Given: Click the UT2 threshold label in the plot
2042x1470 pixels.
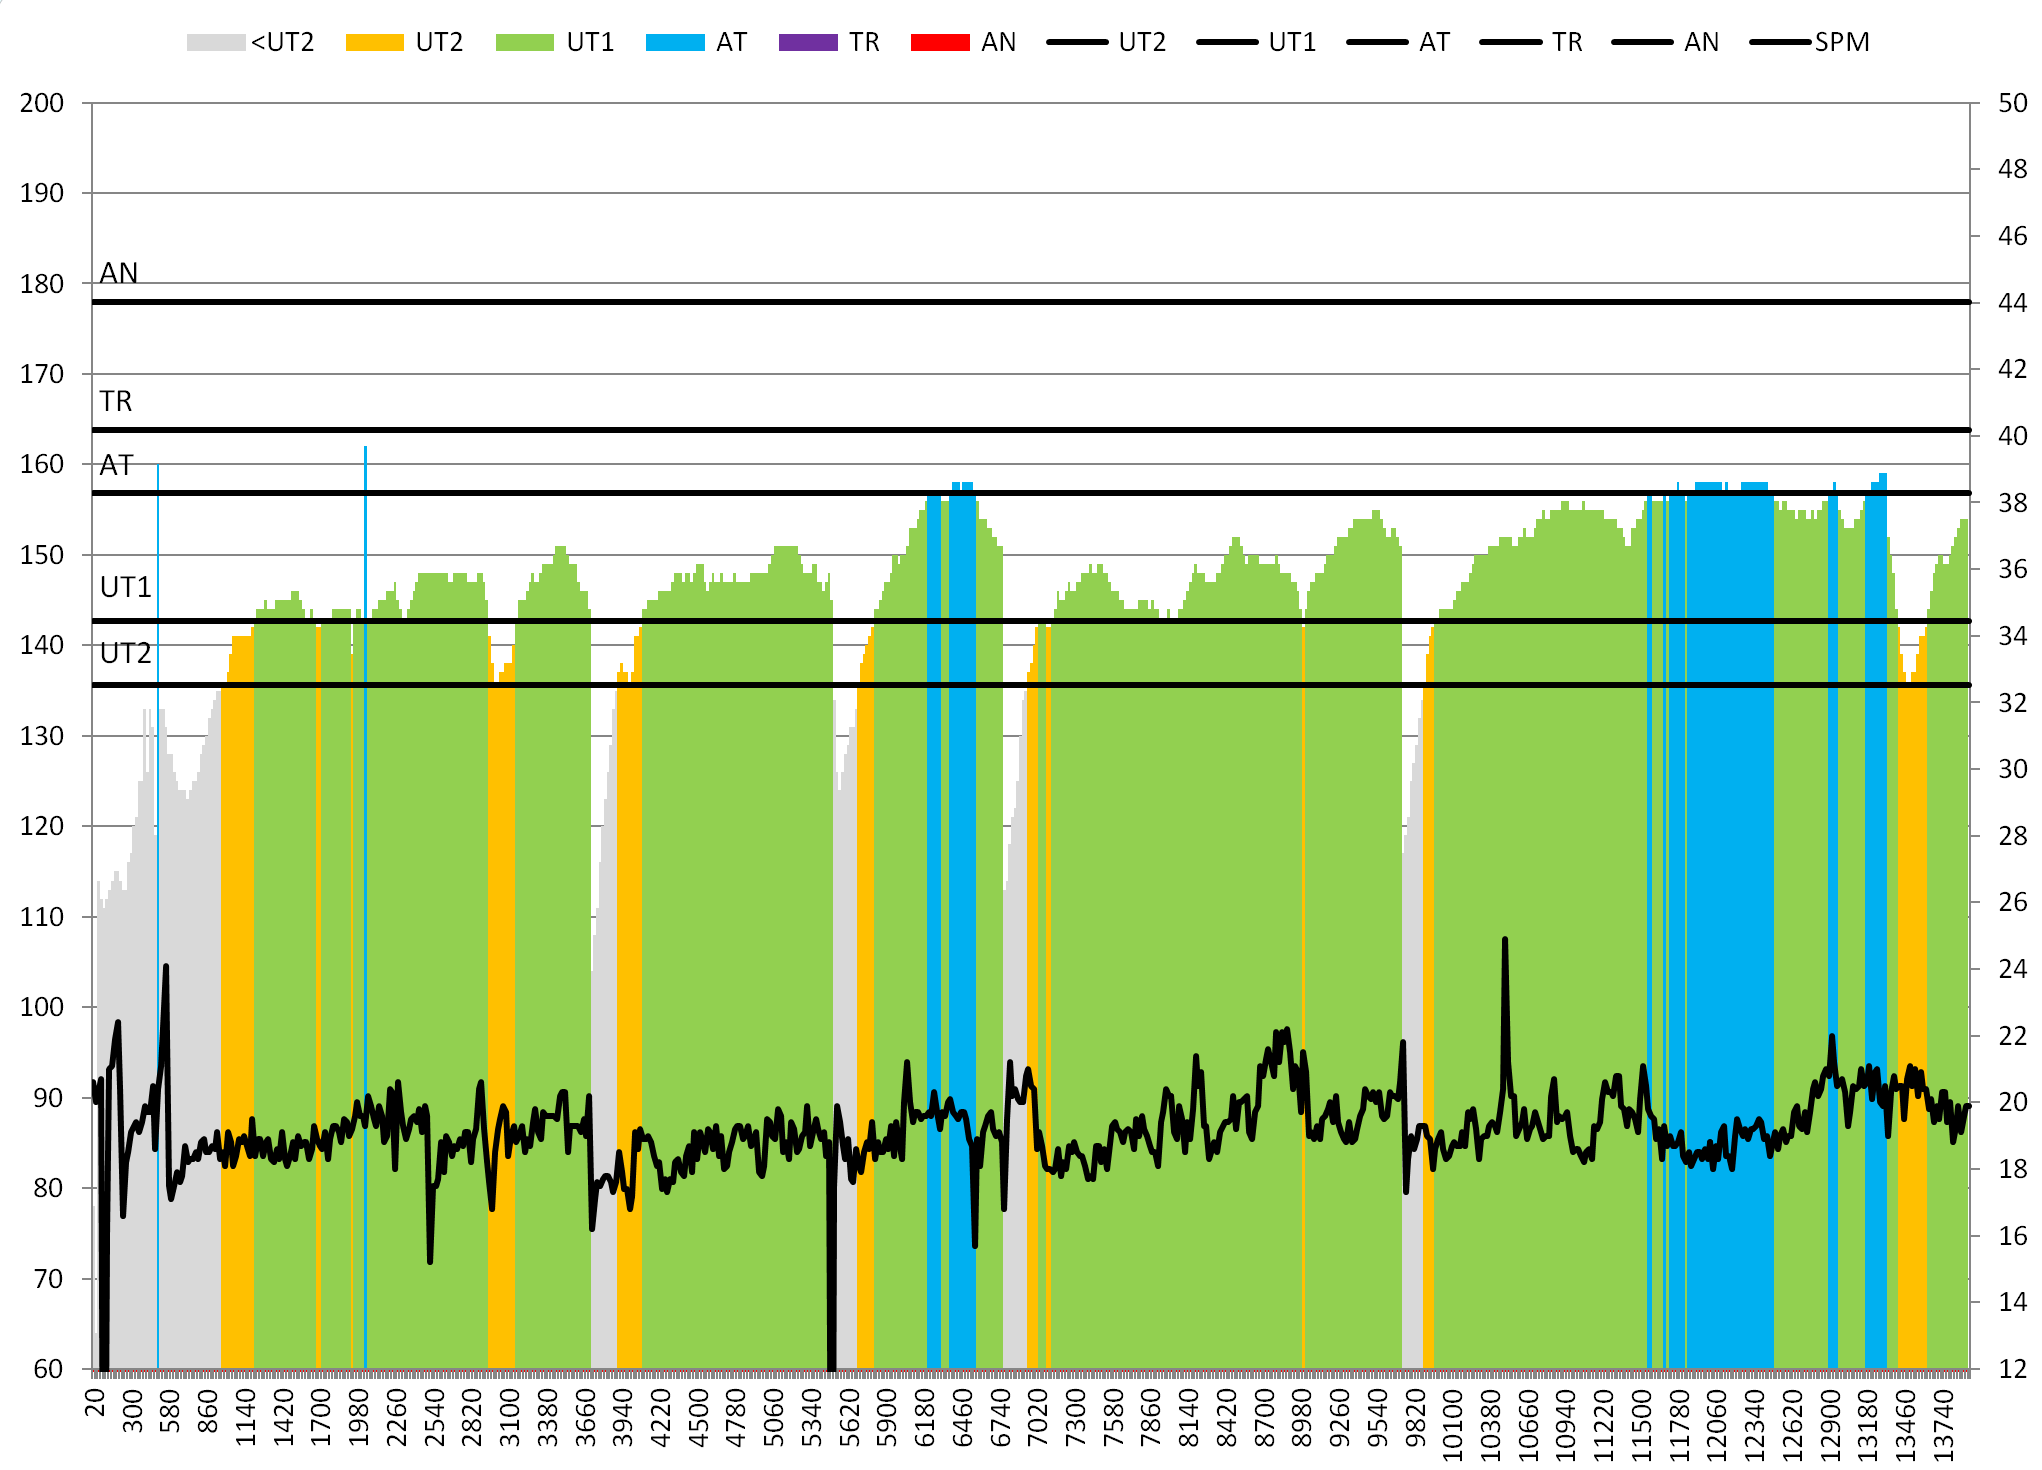Looking at the screenshot, I should pyautogui.click(x=126, y=653).
